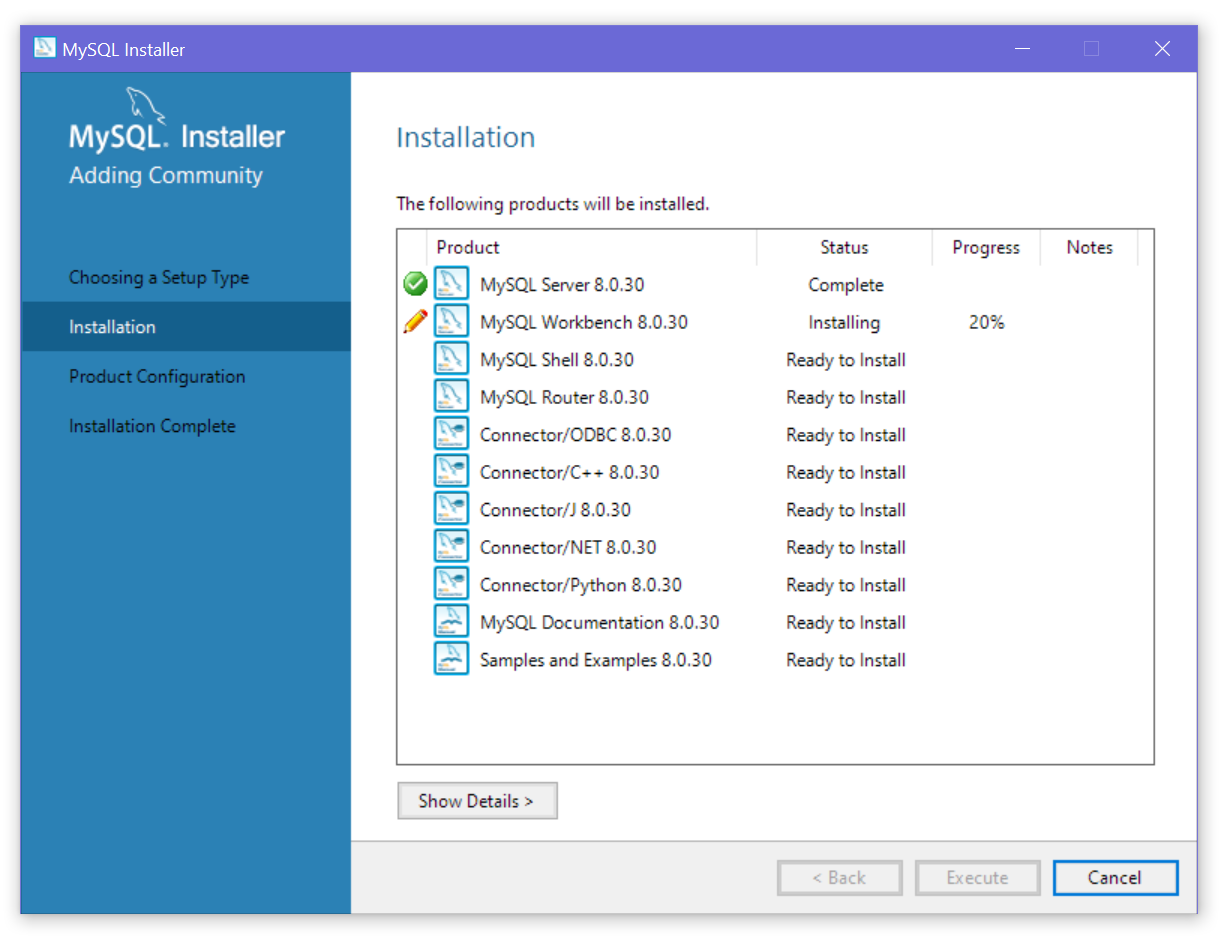Select the MySQL Server 8.0.30 row text

562,285
